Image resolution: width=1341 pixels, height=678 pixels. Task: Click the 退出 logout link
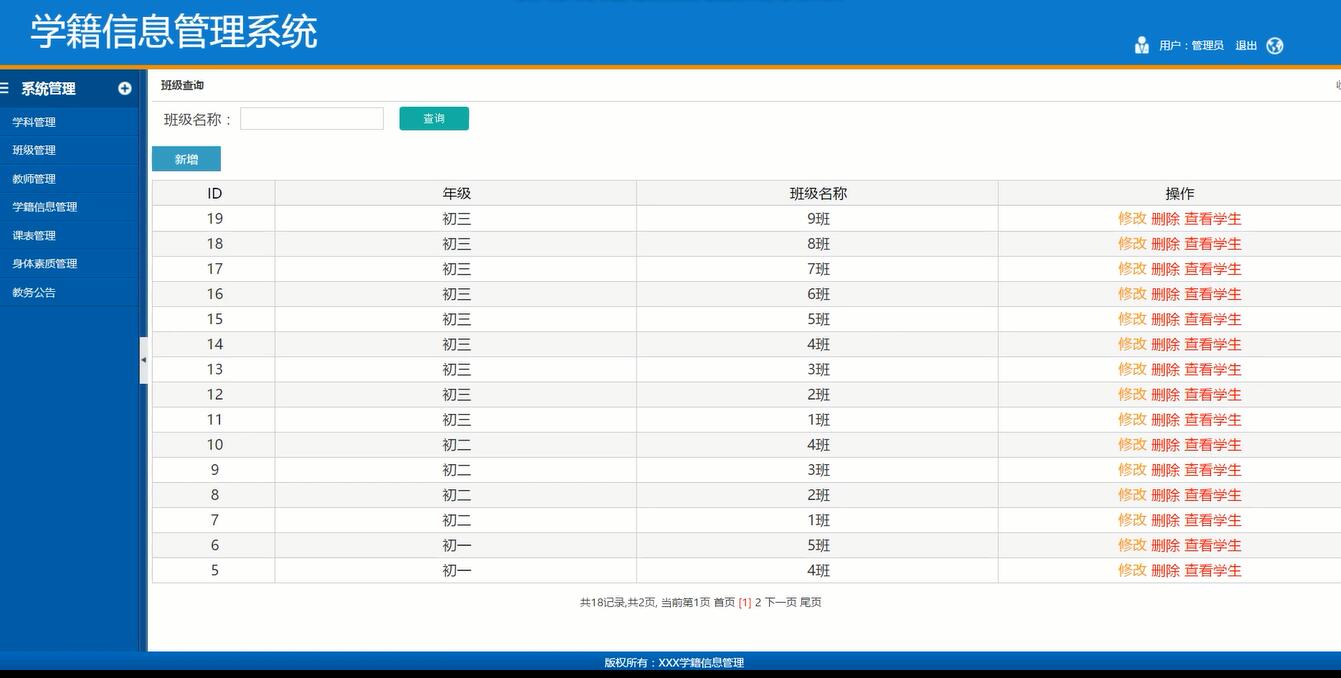point(1246,46)
